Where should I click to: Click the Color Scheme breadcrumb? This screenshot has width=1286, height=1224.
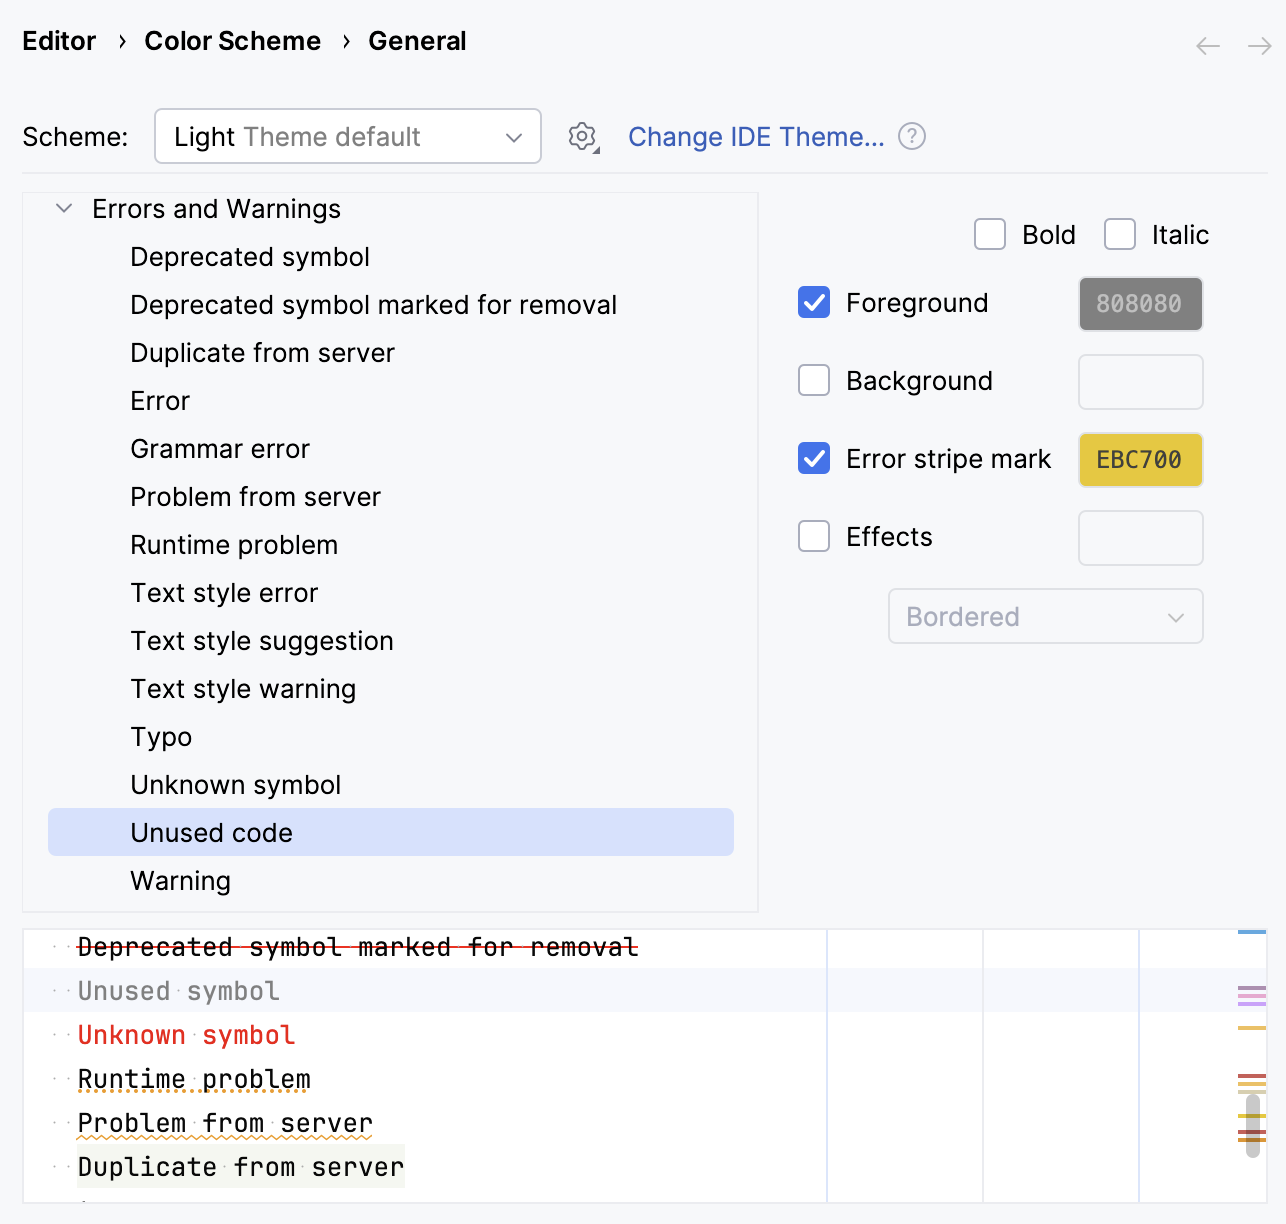[x=233, y=41]
